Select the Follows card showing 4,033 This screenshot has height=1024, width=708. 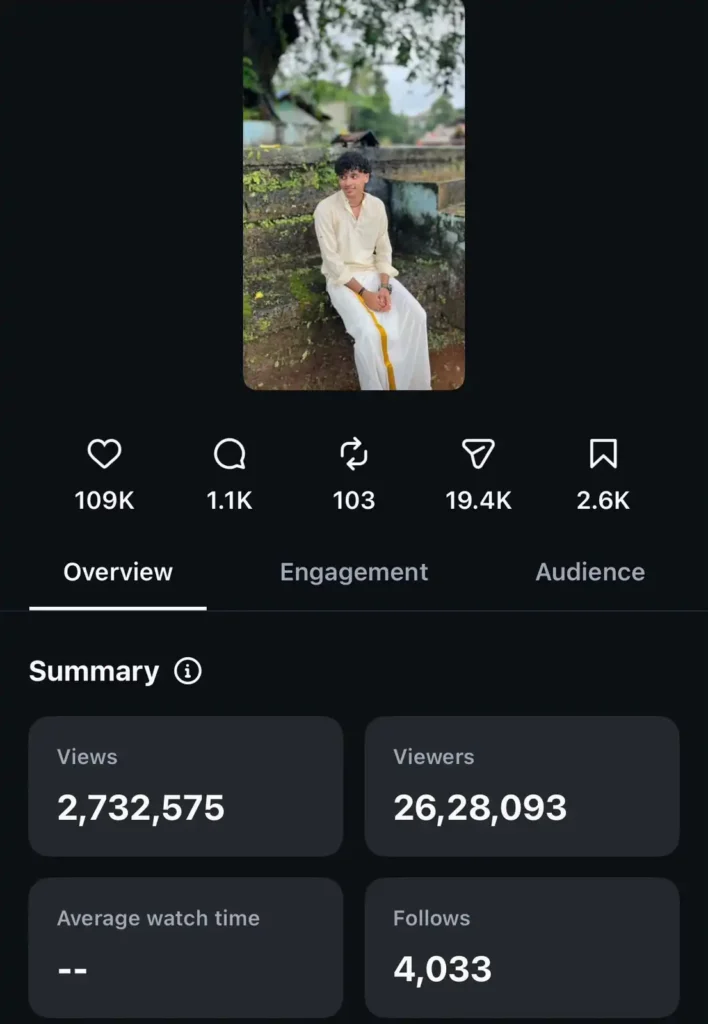point(522,948)
